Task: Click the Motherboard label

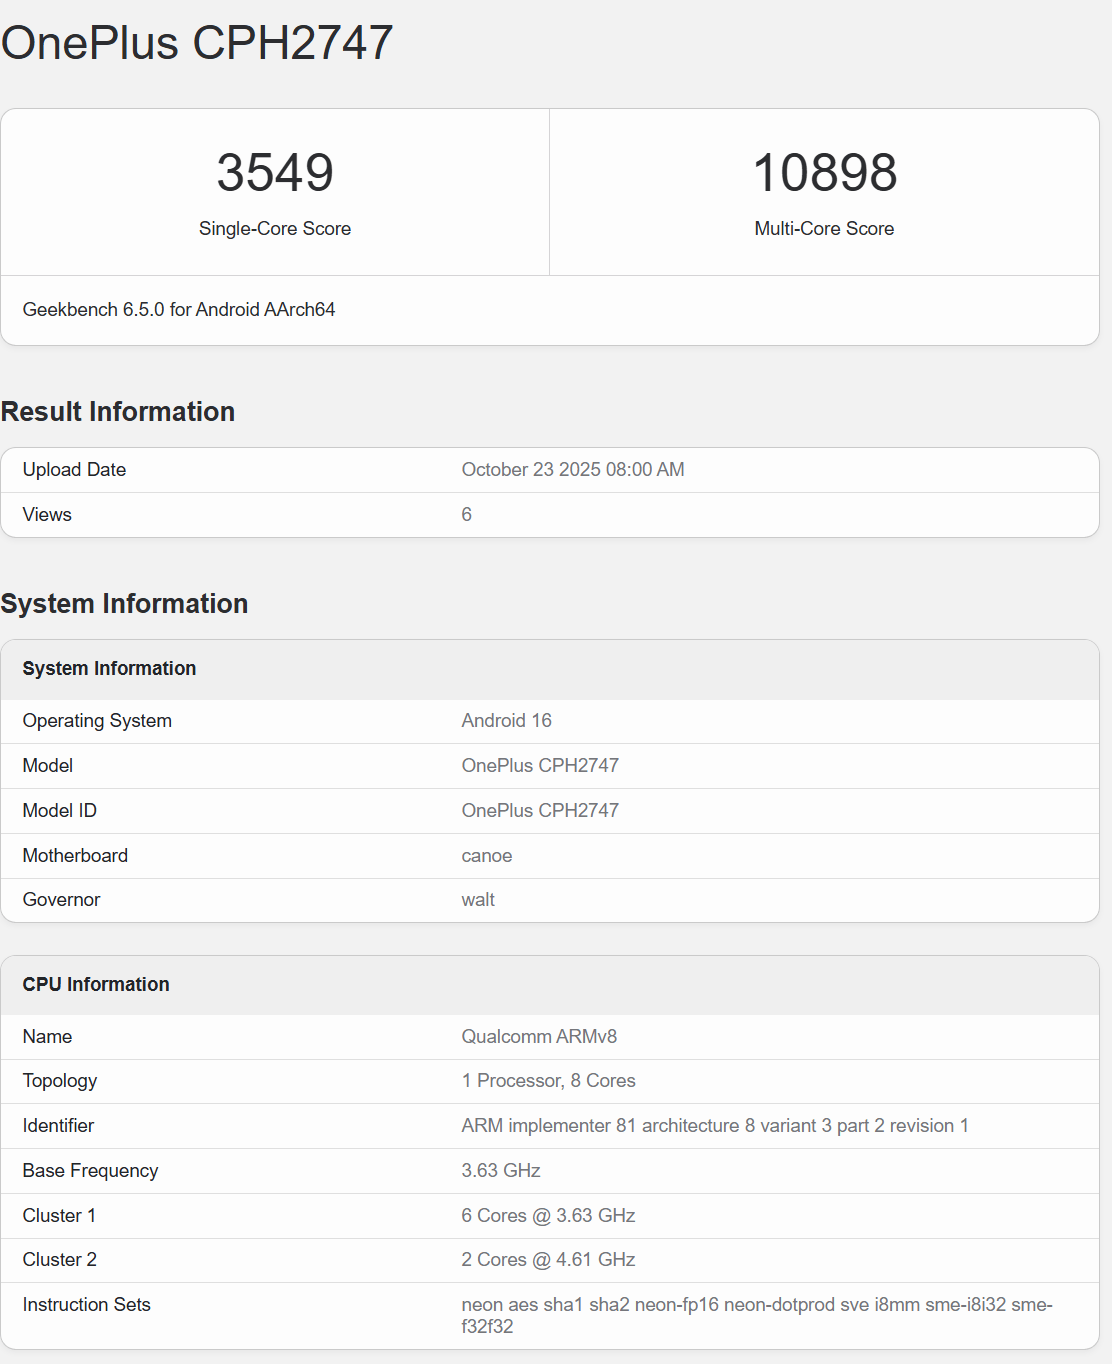Action: 75,855
